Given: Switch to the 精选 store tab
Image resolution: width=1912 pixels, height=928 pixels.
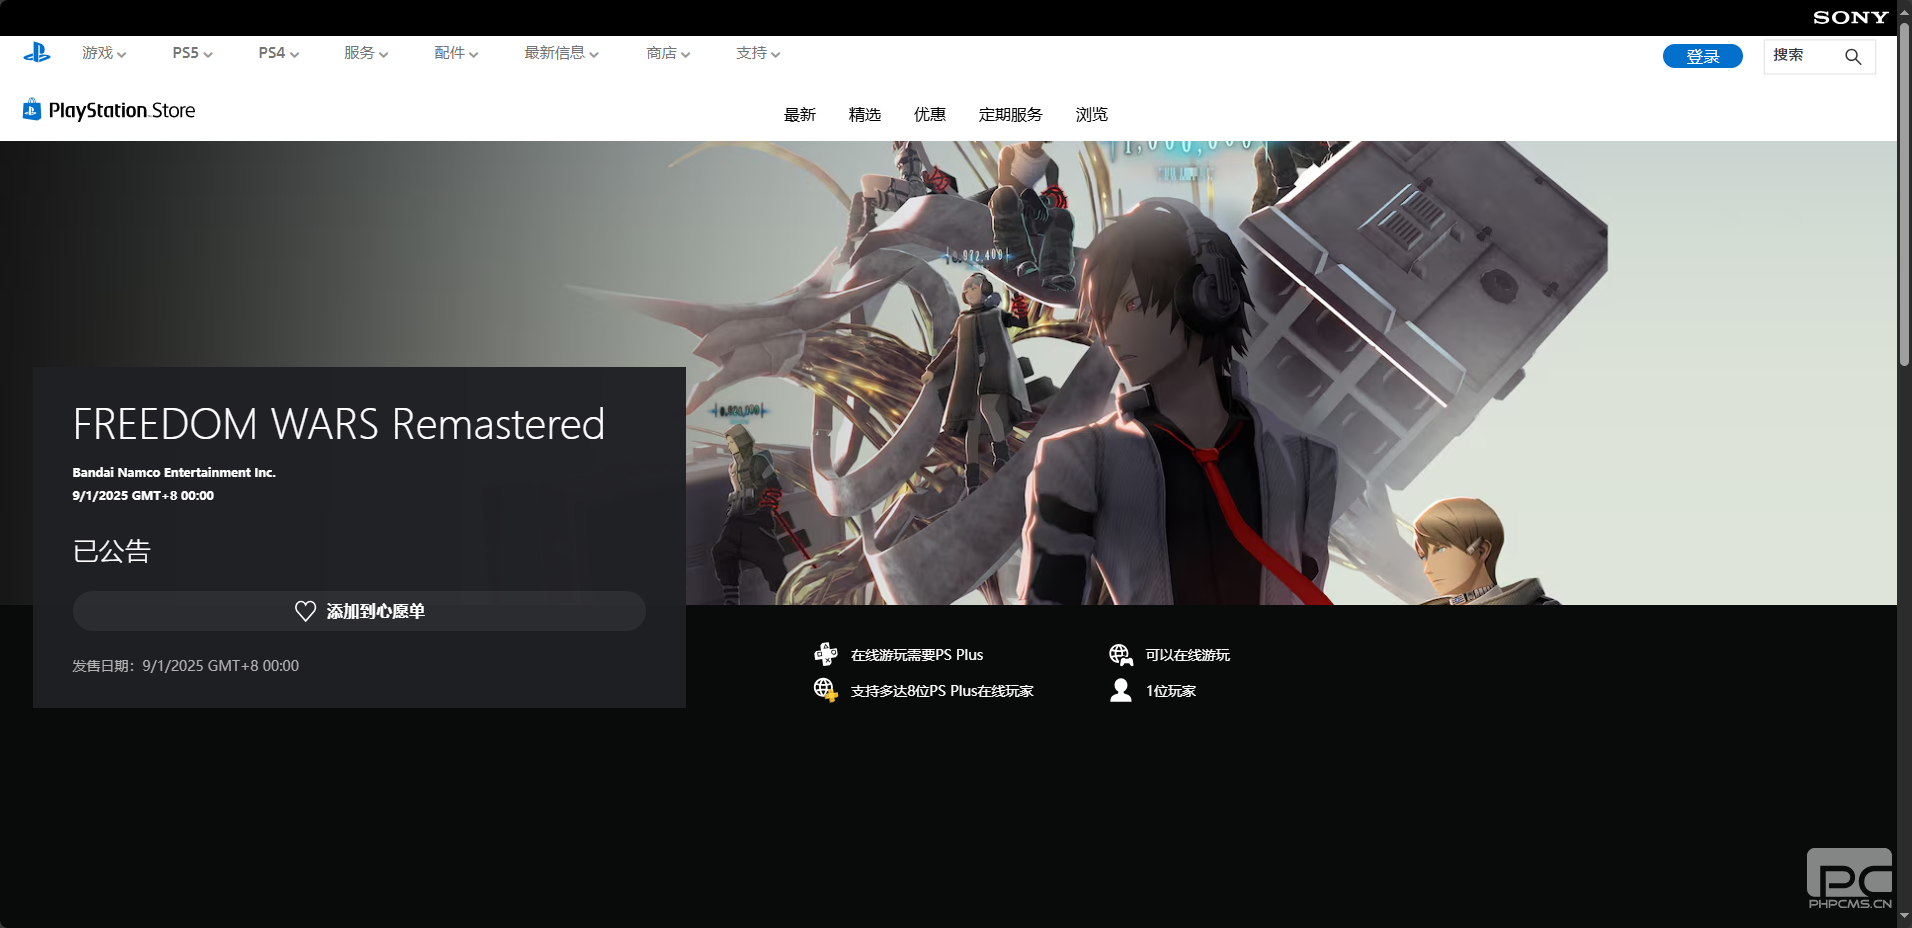Looking at the screenshot, I should 865,115.
